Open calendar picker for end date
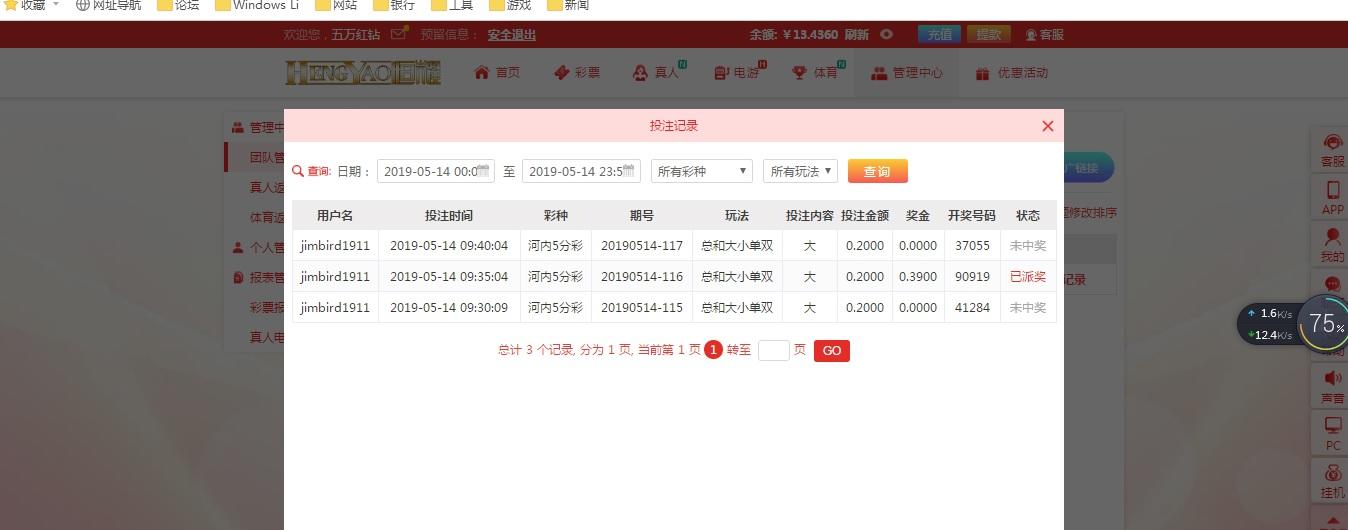This screenshot has width=1348, height=530. [x=630, y=171]
